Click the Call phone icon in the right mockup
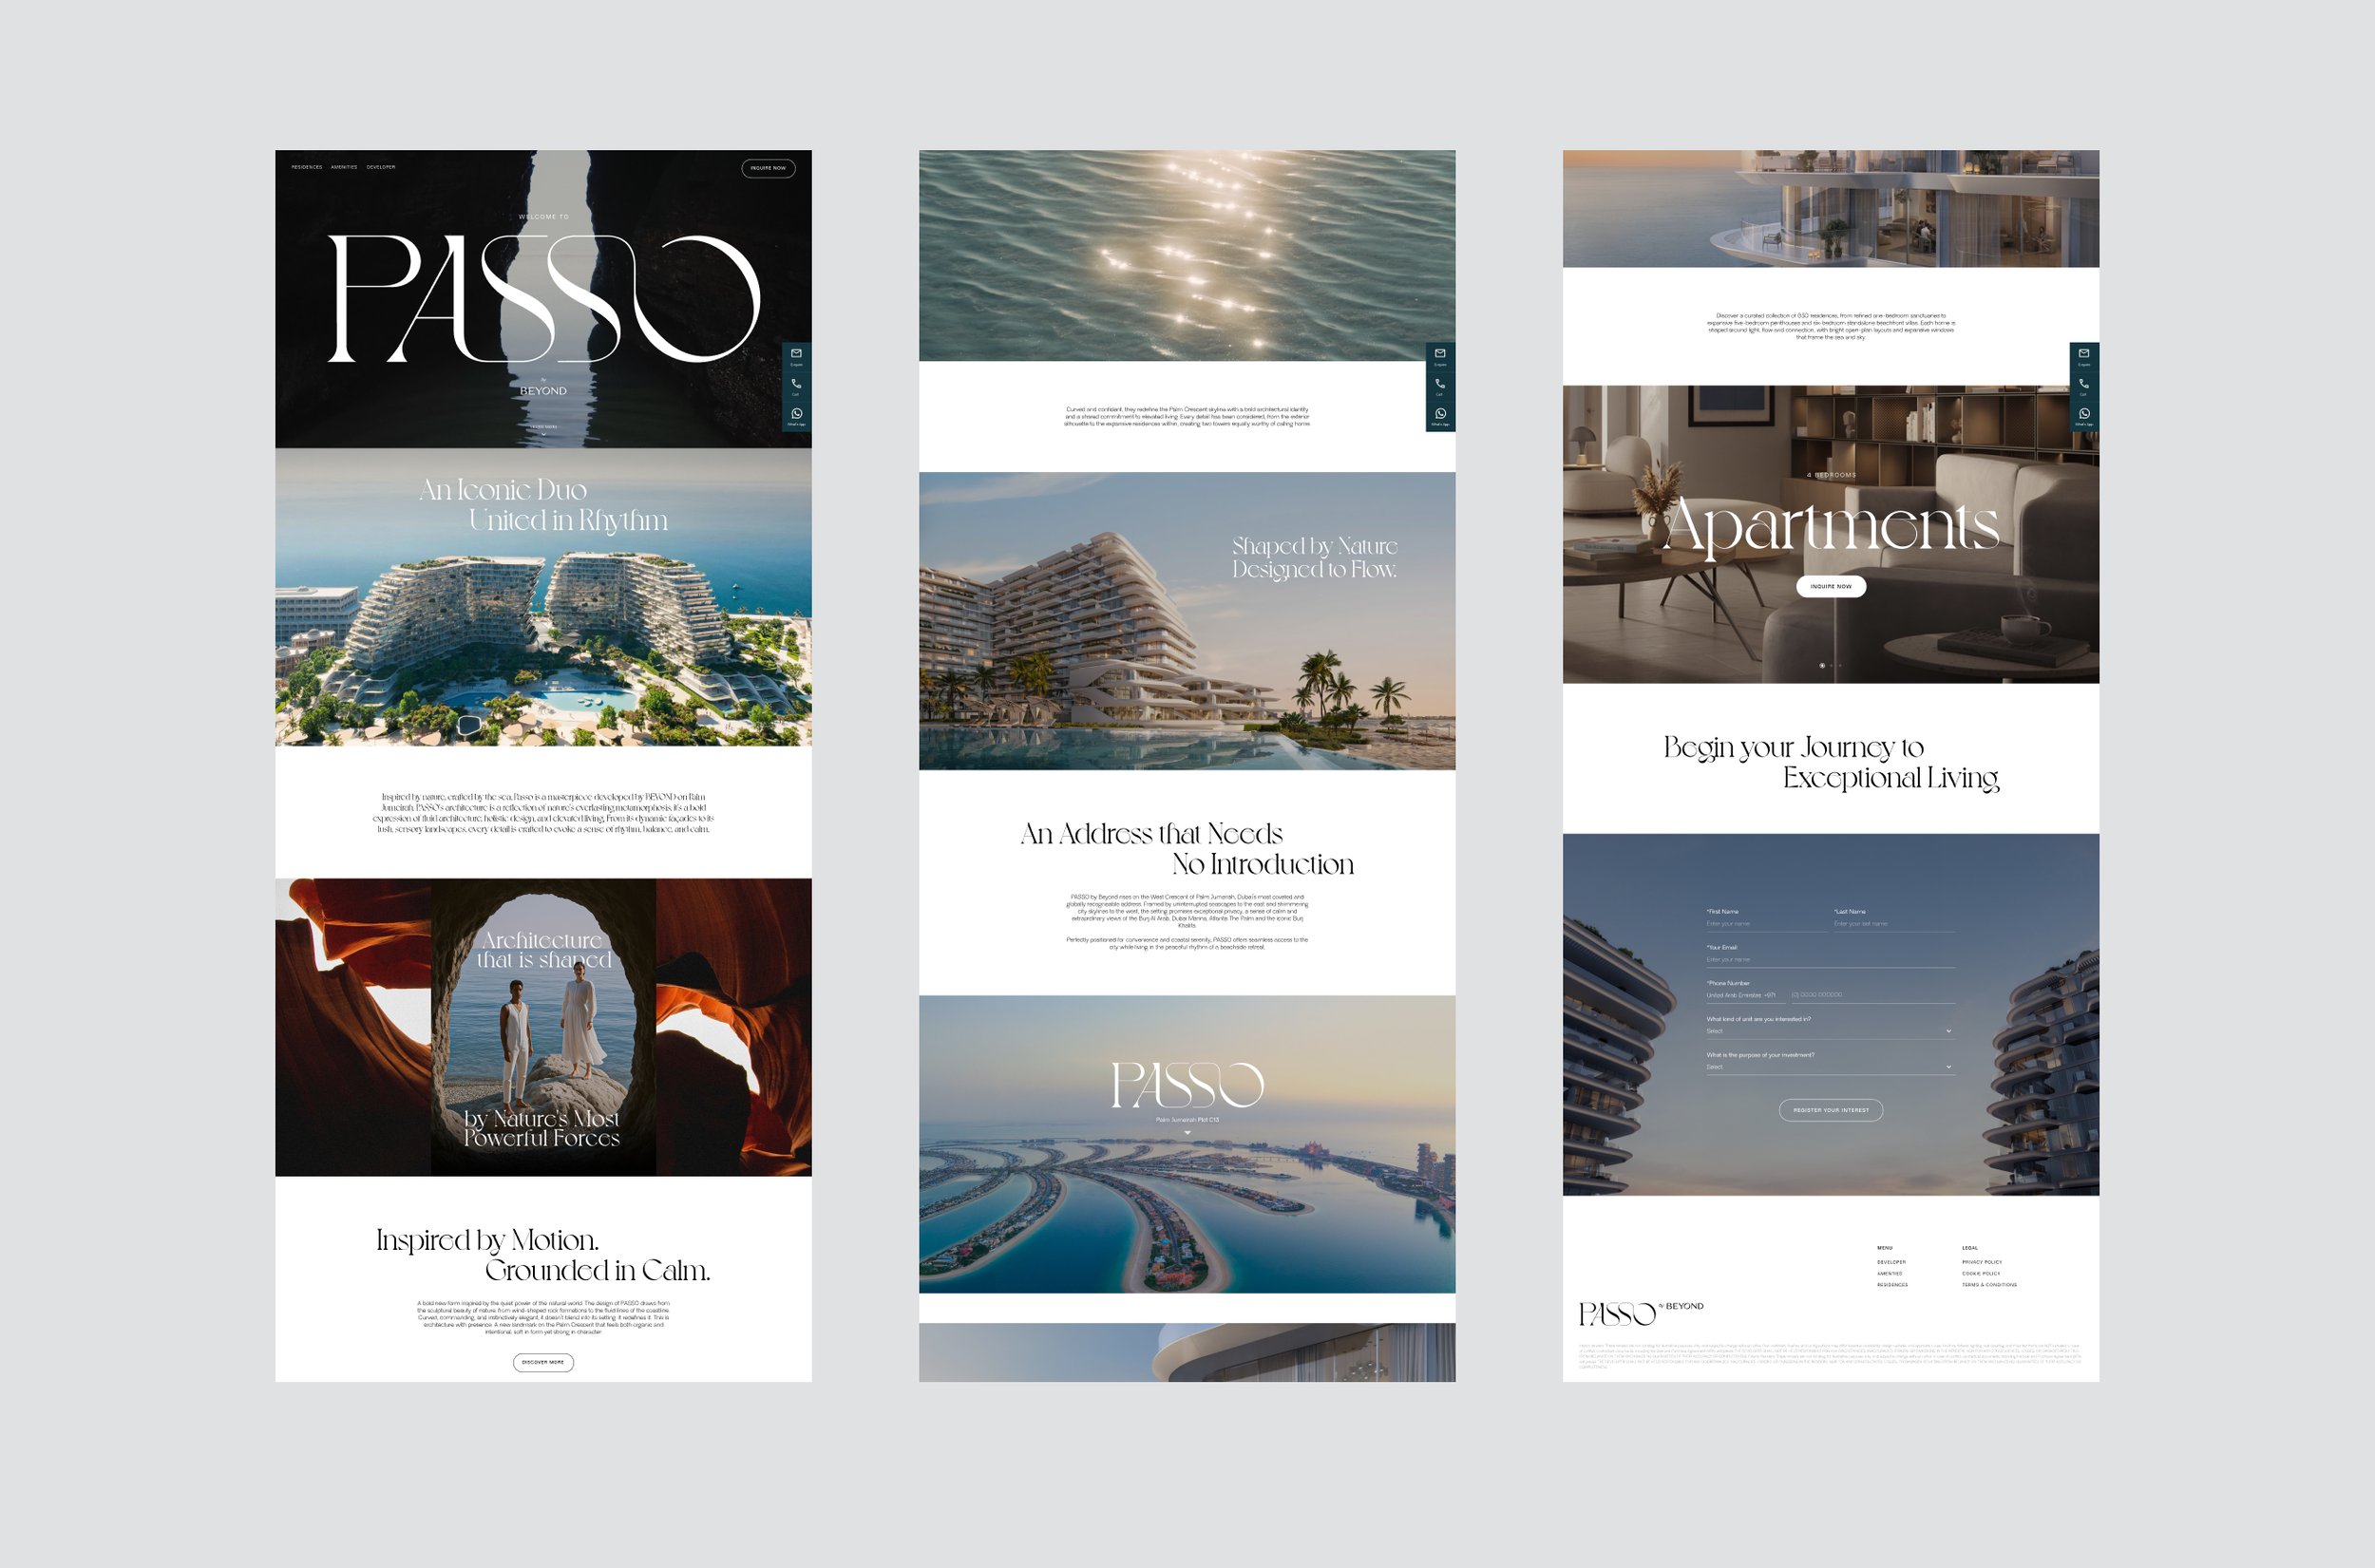Viewport: 2375px width, 1568px height. pos(2084,383)
